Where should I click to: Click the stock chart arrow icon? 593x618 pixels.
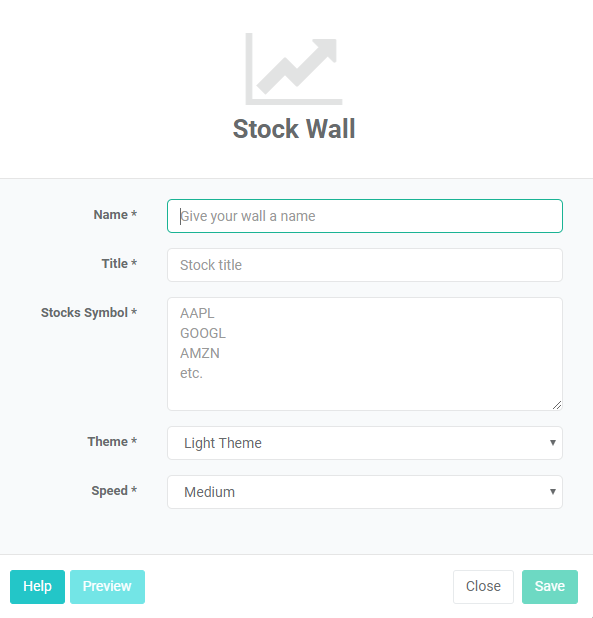294,69
